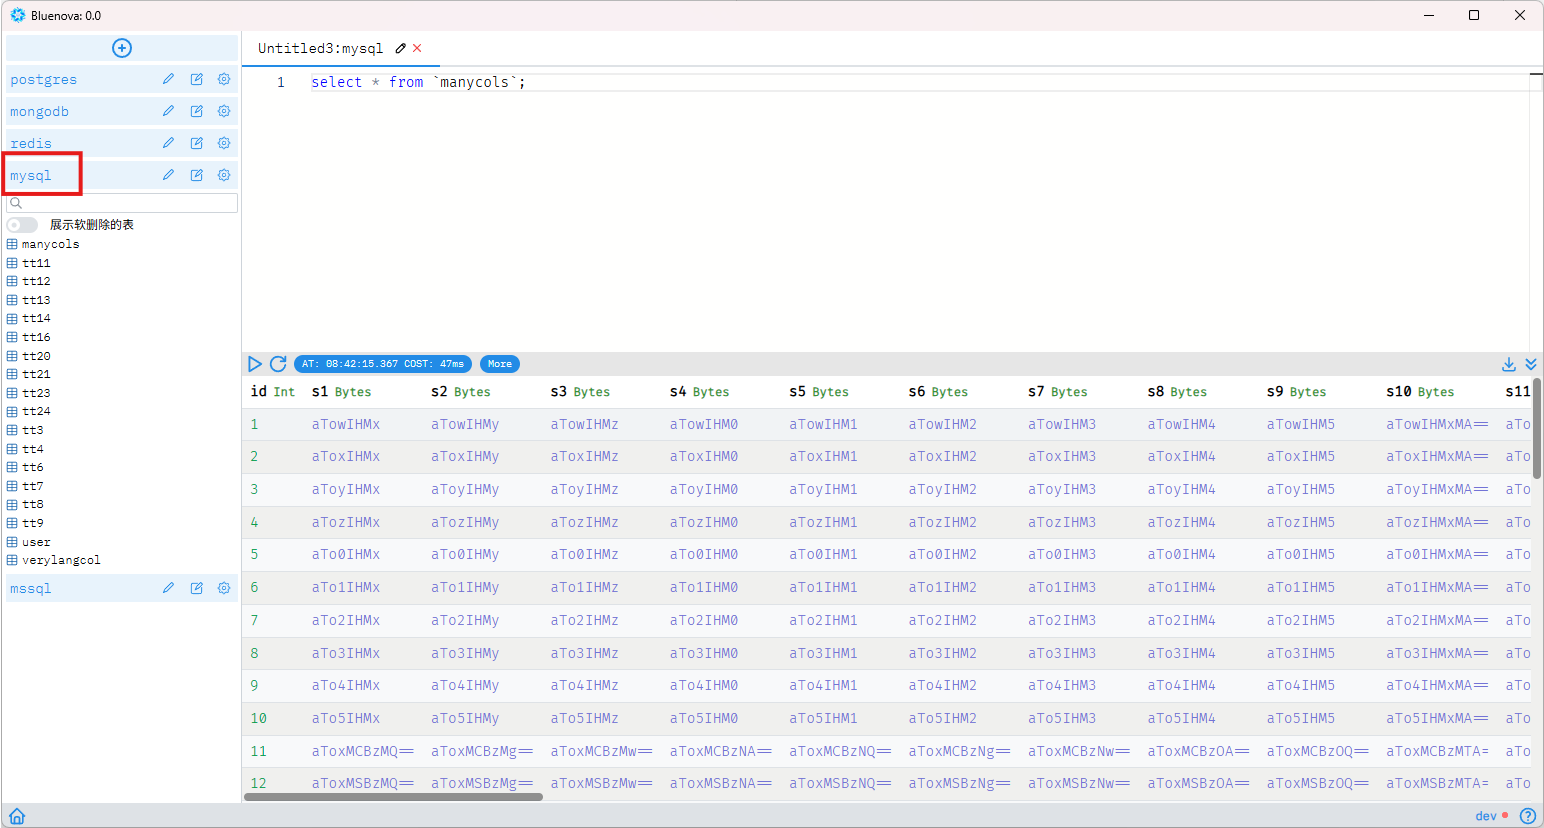Collapse results with double chevron icon
1544x828 pixels.
pos(1531,364)
